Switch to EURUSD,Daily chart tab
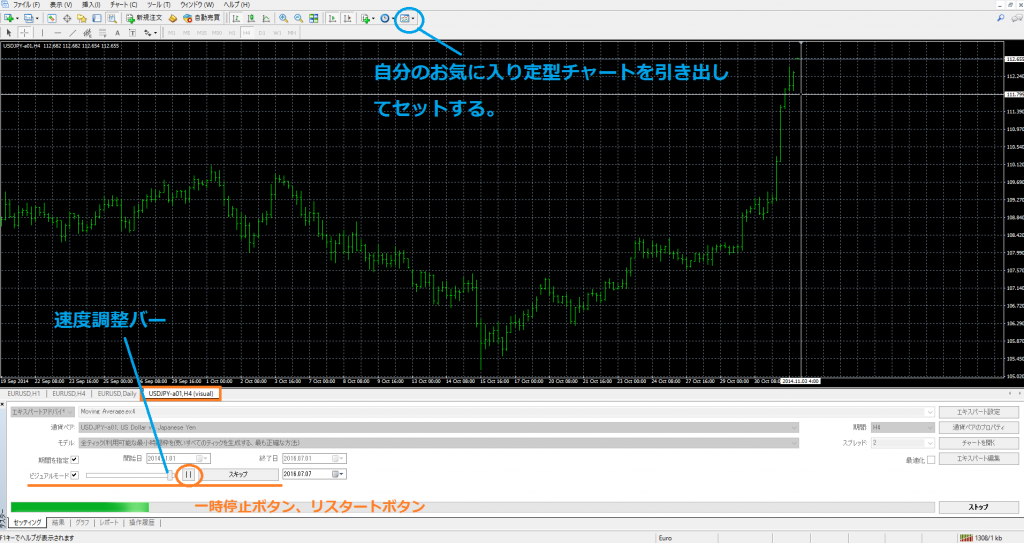This screenshot has height=543, width=1024. click(117, 394)
